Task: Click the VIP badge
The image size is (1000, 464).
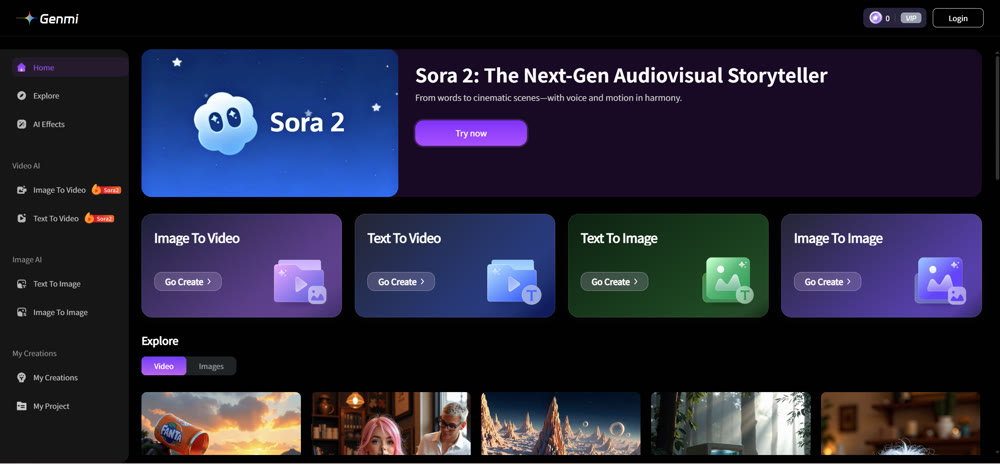Action: tap(911, 18)
